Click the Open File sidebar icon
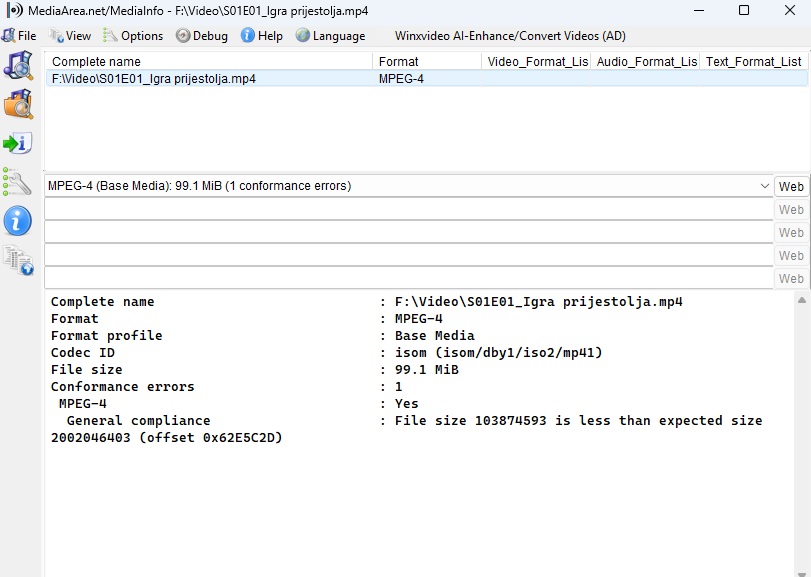 pos(18,65)
